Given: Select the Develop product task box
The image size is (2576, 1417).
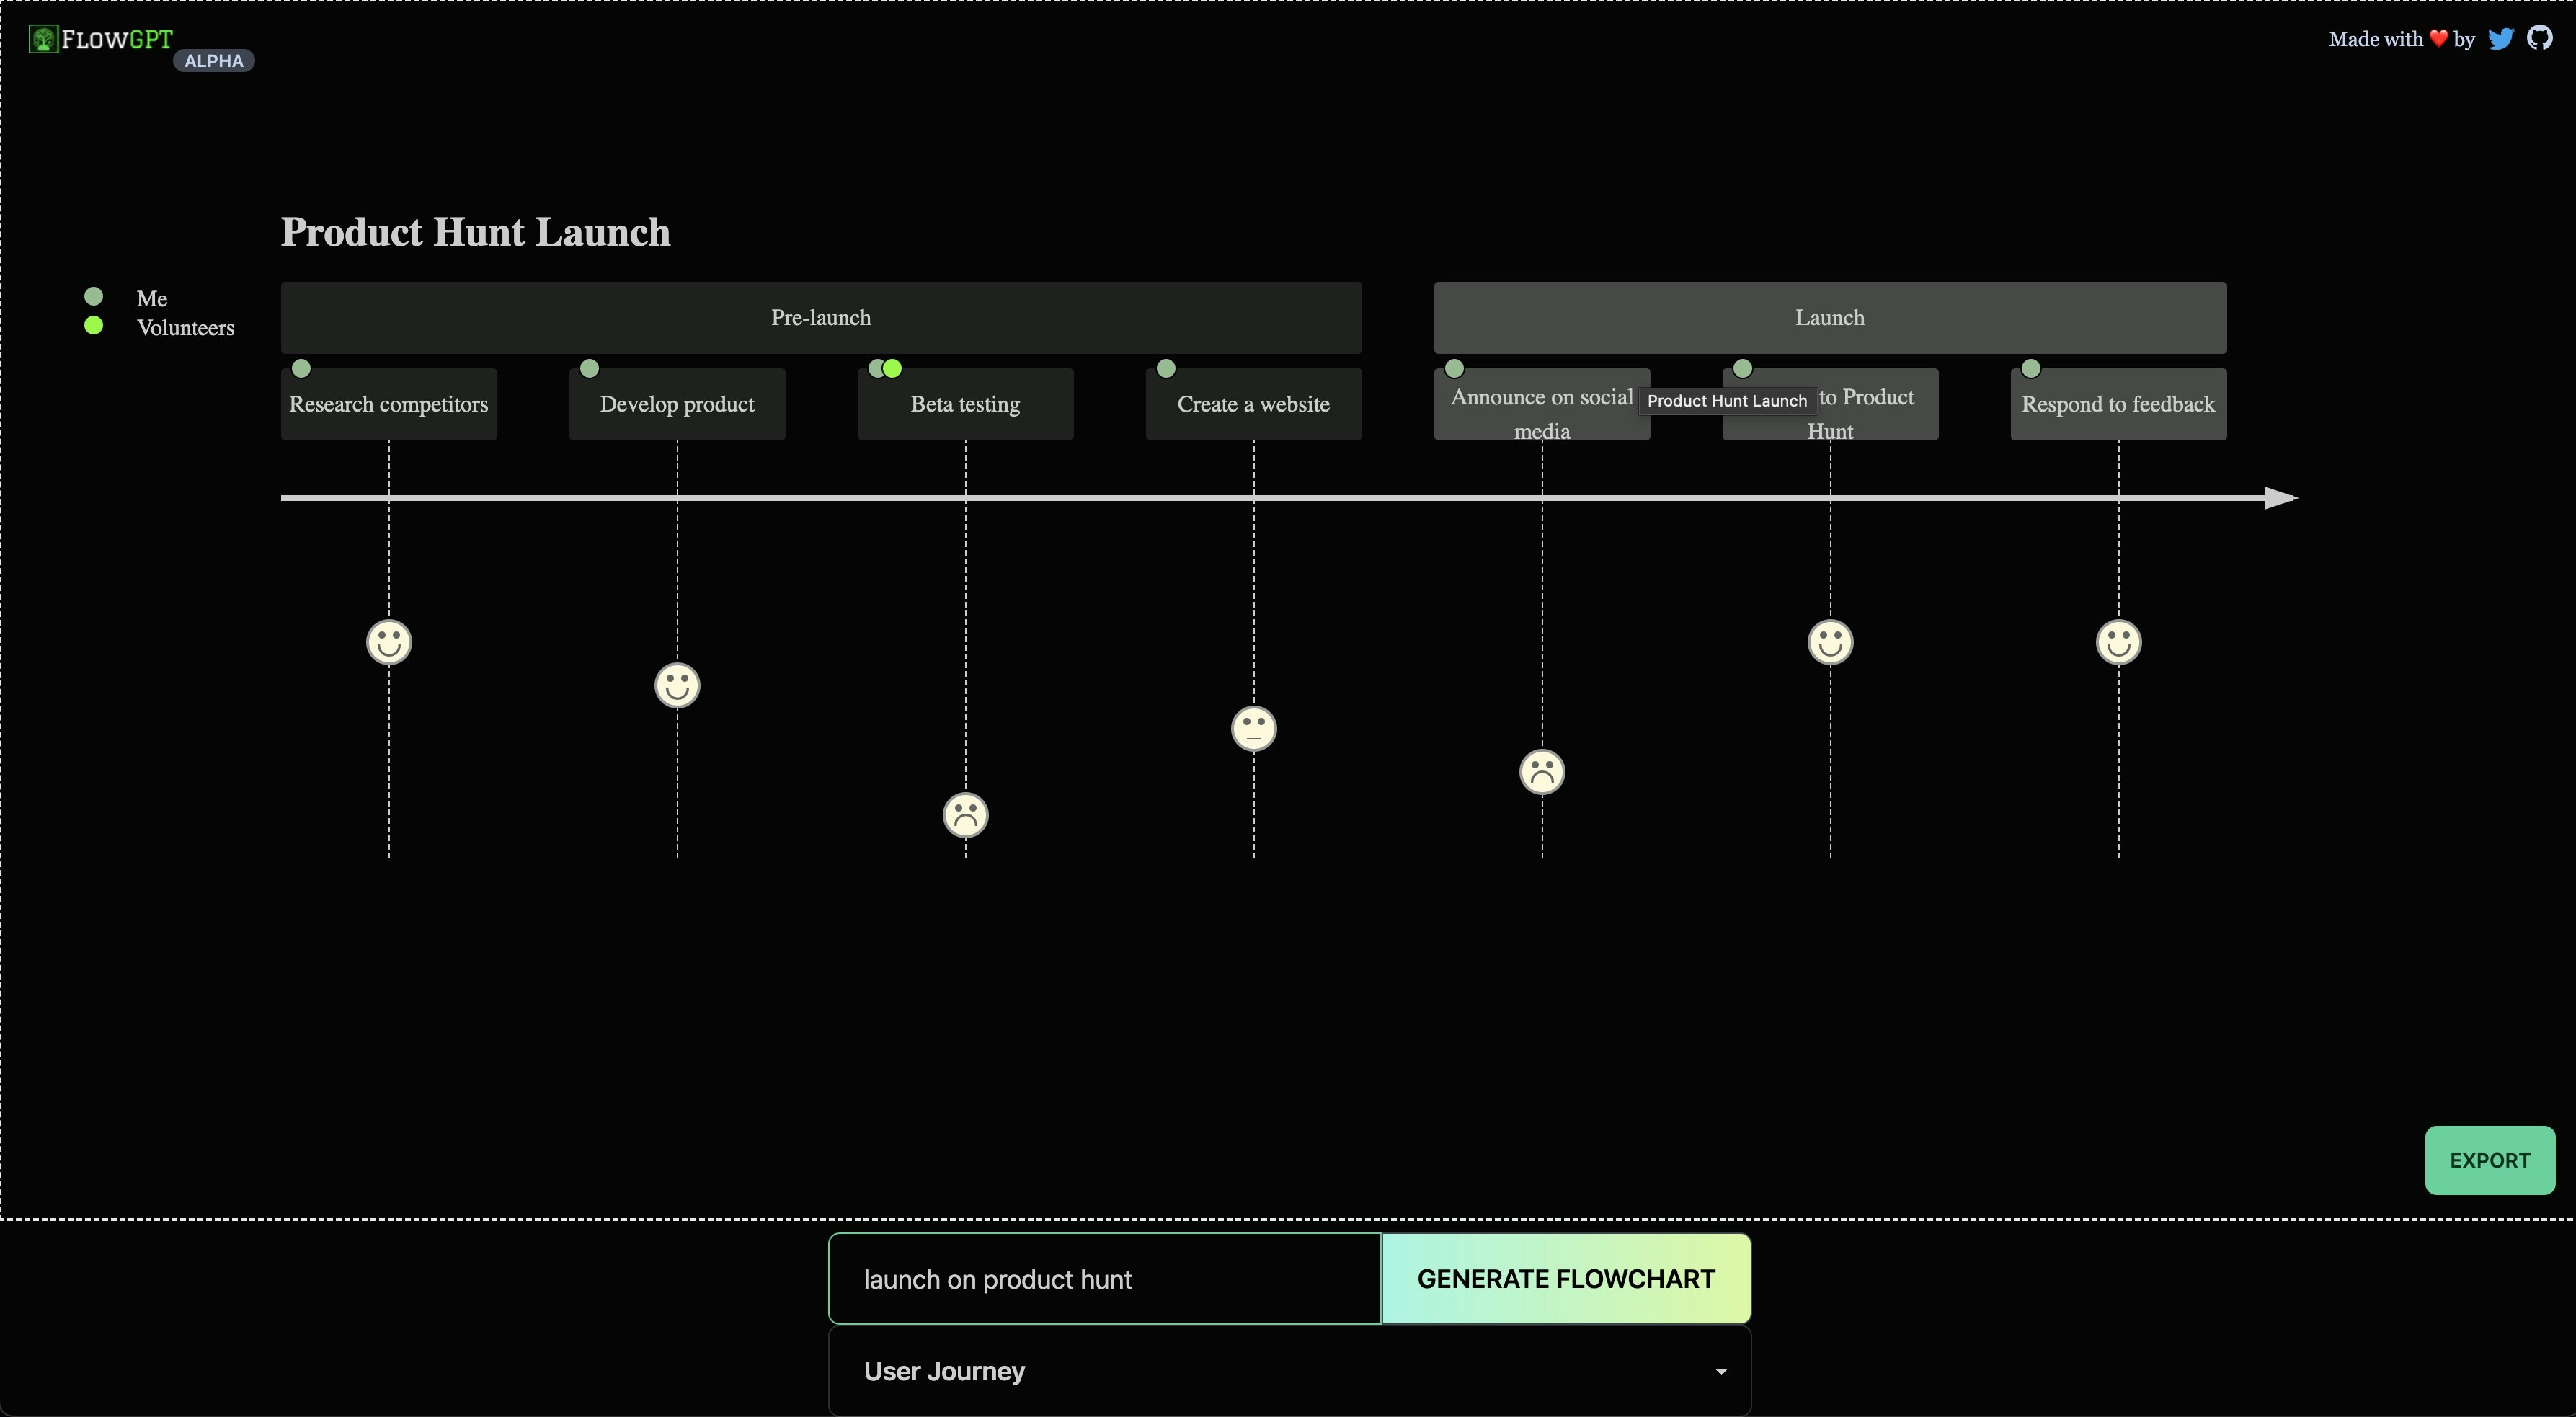Looking at the screenshot, I should [x=677, y=404].
